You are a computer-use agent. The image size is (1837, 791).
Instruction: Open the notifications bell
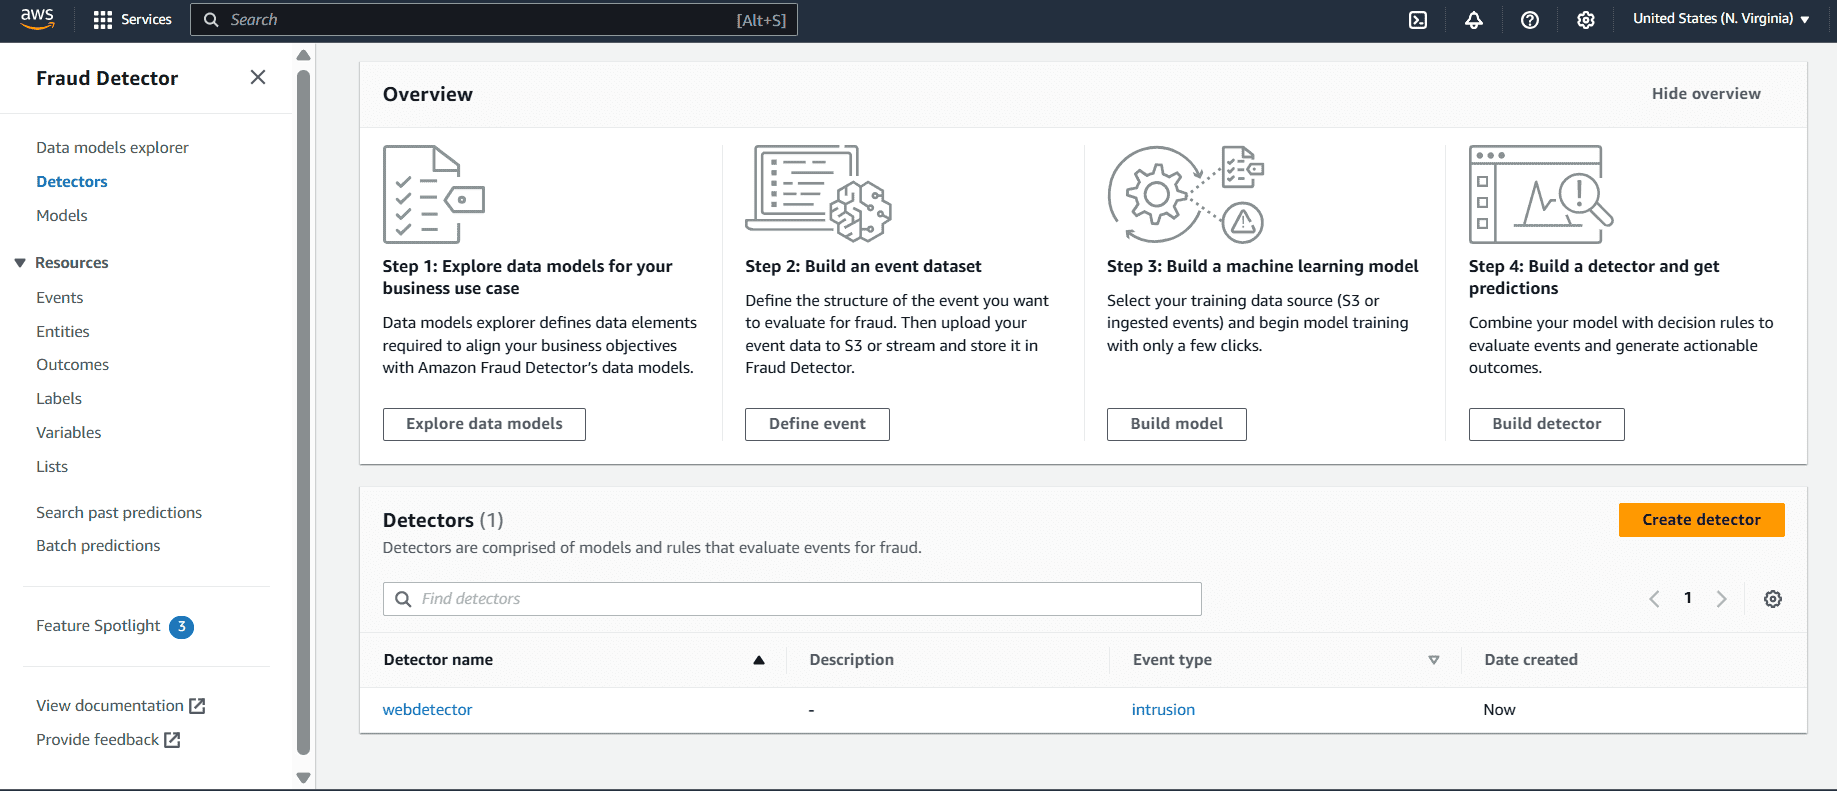(x=1474, y=20)
